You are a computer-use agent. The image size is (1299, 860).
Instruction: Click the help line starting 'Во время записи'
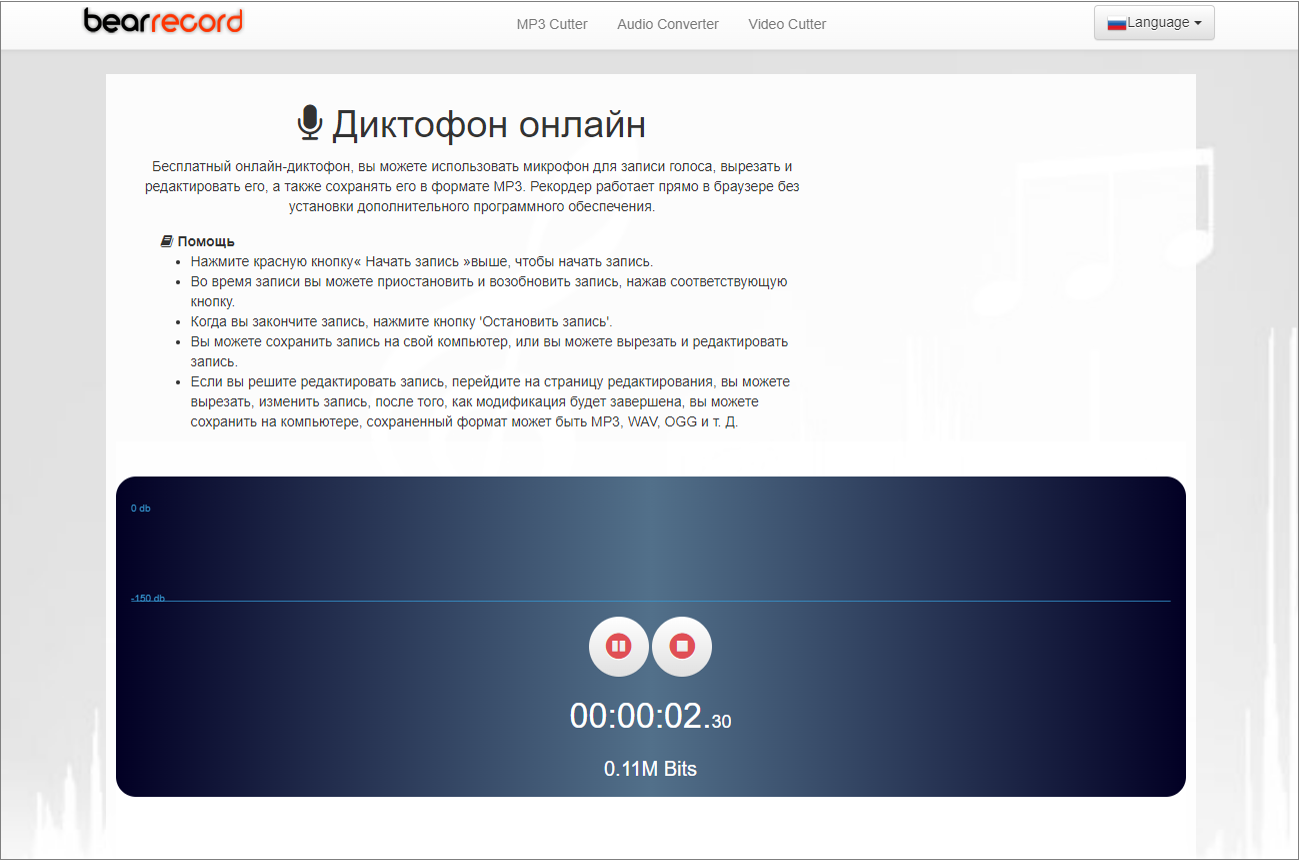(489, 291)
